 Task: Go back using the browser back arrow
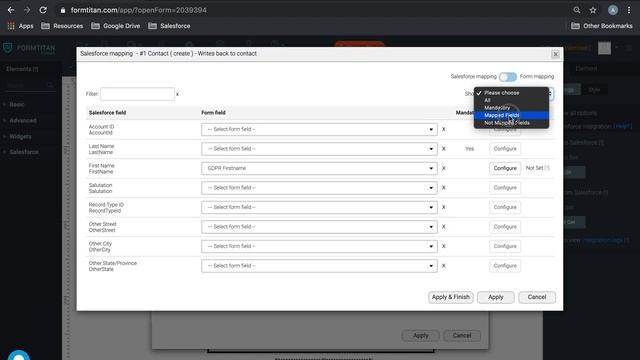point(11,10)
